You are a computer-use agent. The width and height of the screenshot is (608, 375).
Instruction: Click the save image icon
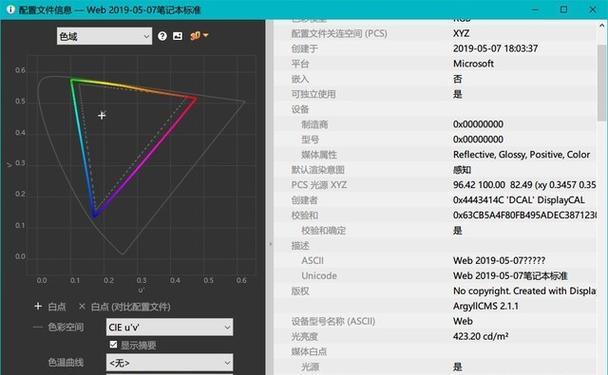pyautogui.click(x=178, y=36)
